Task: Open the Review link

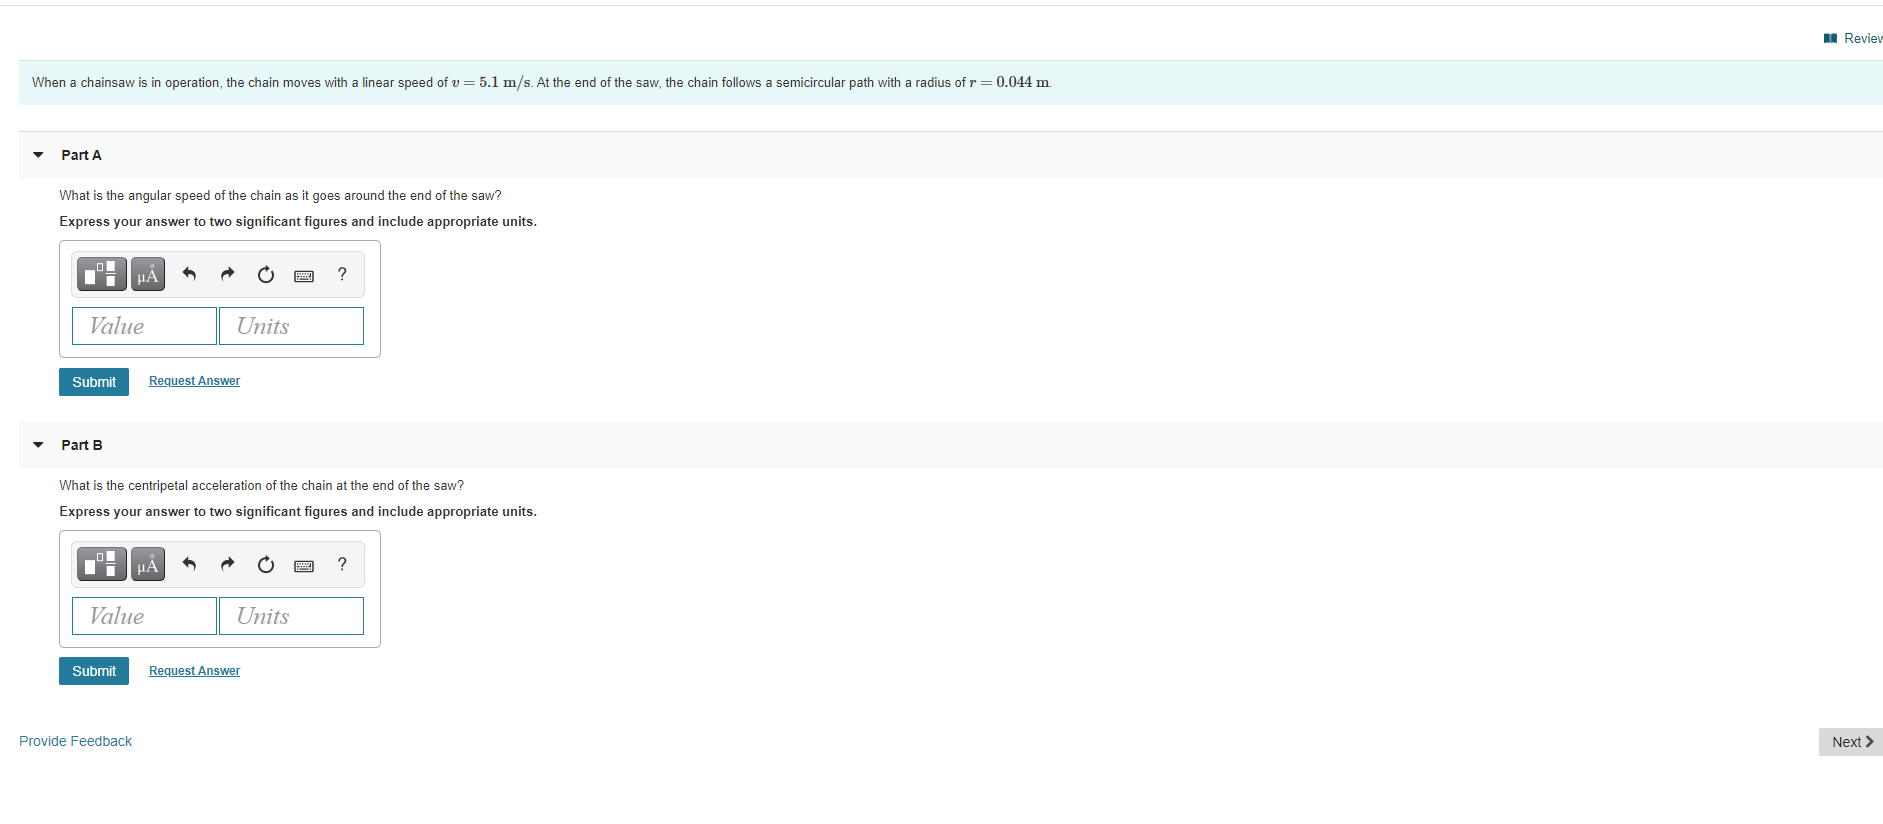Action: [1853, 38]
